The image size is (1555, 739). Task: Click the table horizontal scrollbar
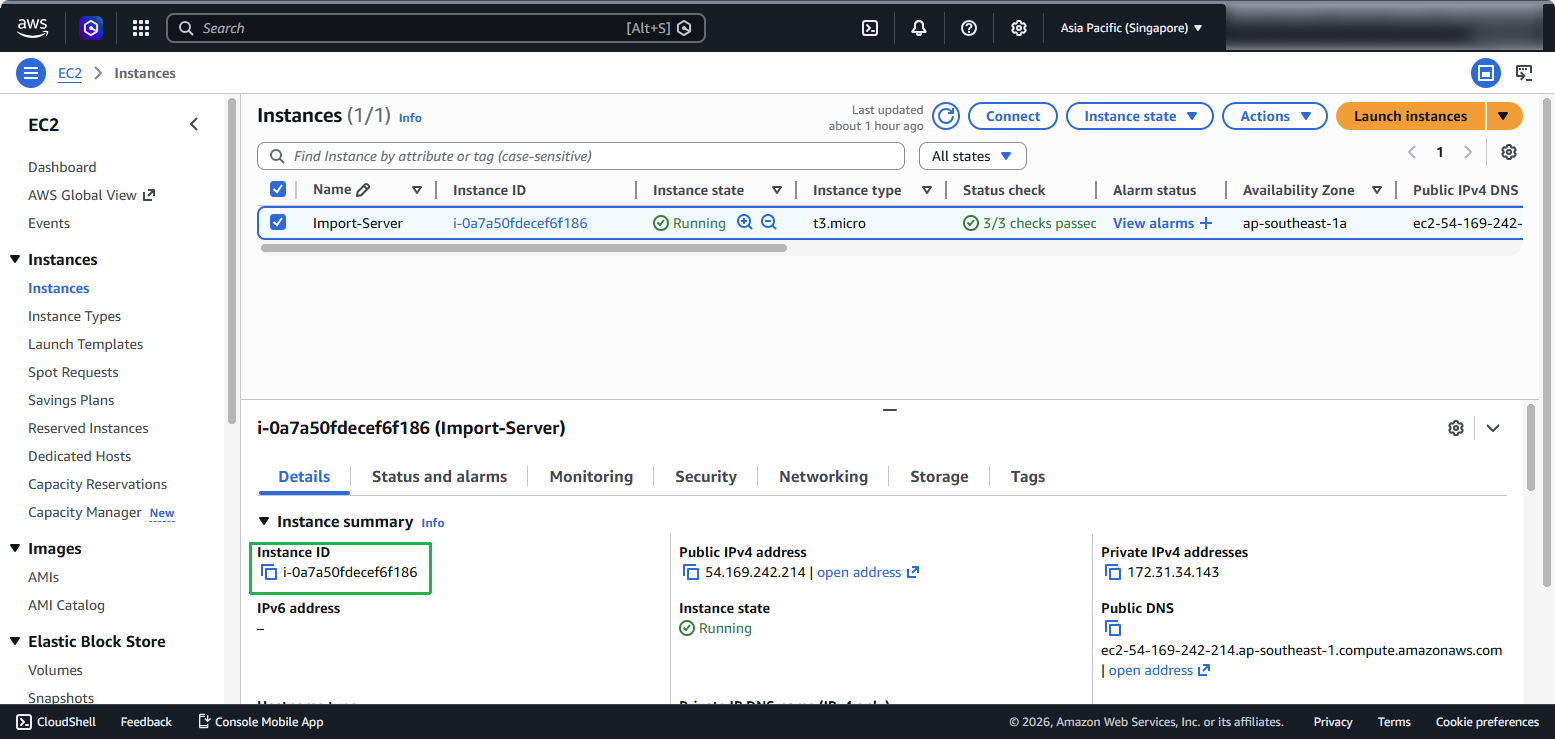[524, 248]
